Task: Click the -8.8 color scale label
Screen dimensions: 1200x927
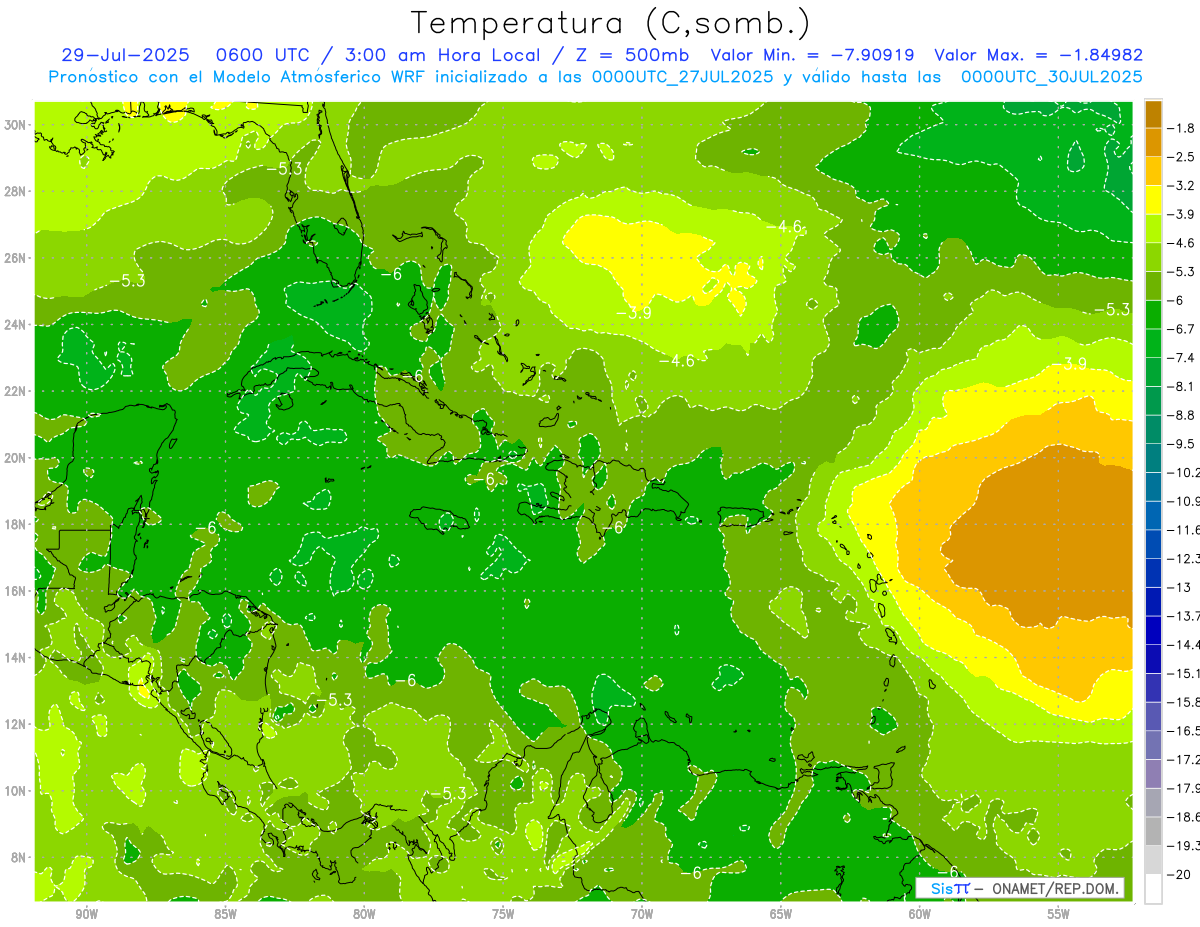Action: pyautogui.click(x=1181, y=415)
